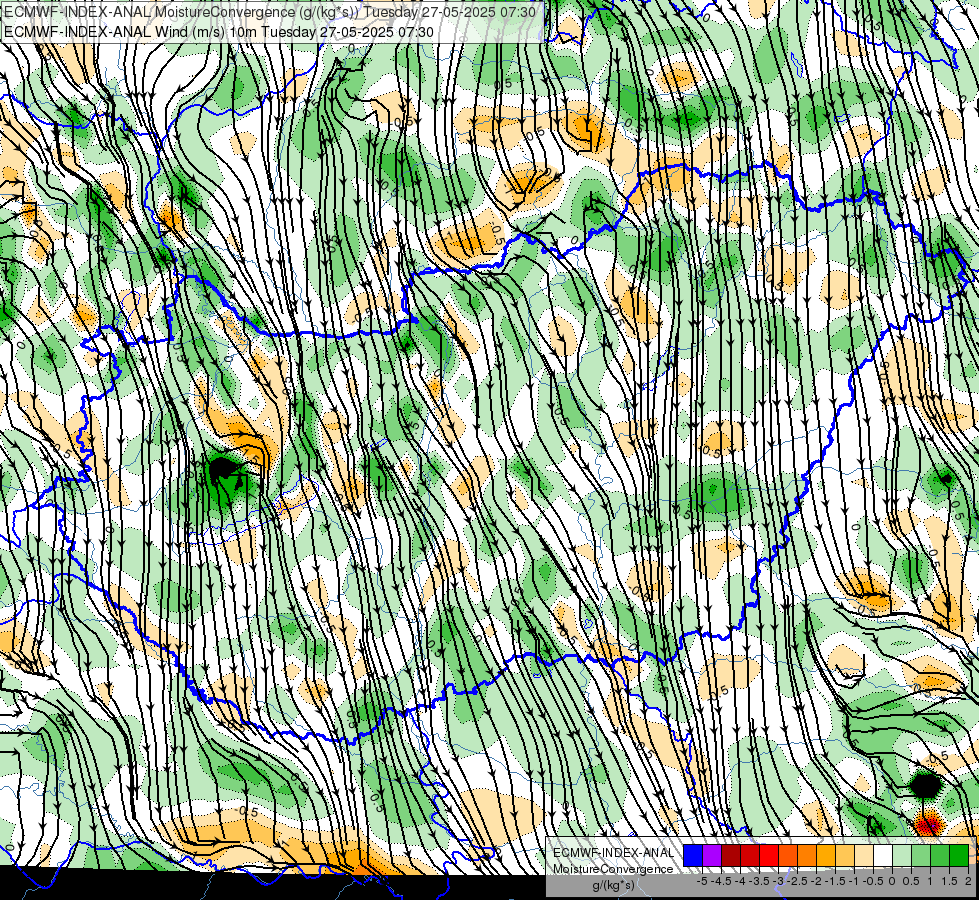Pick the medium green swatch for 1 to 1.5

(x=940, y=856)
